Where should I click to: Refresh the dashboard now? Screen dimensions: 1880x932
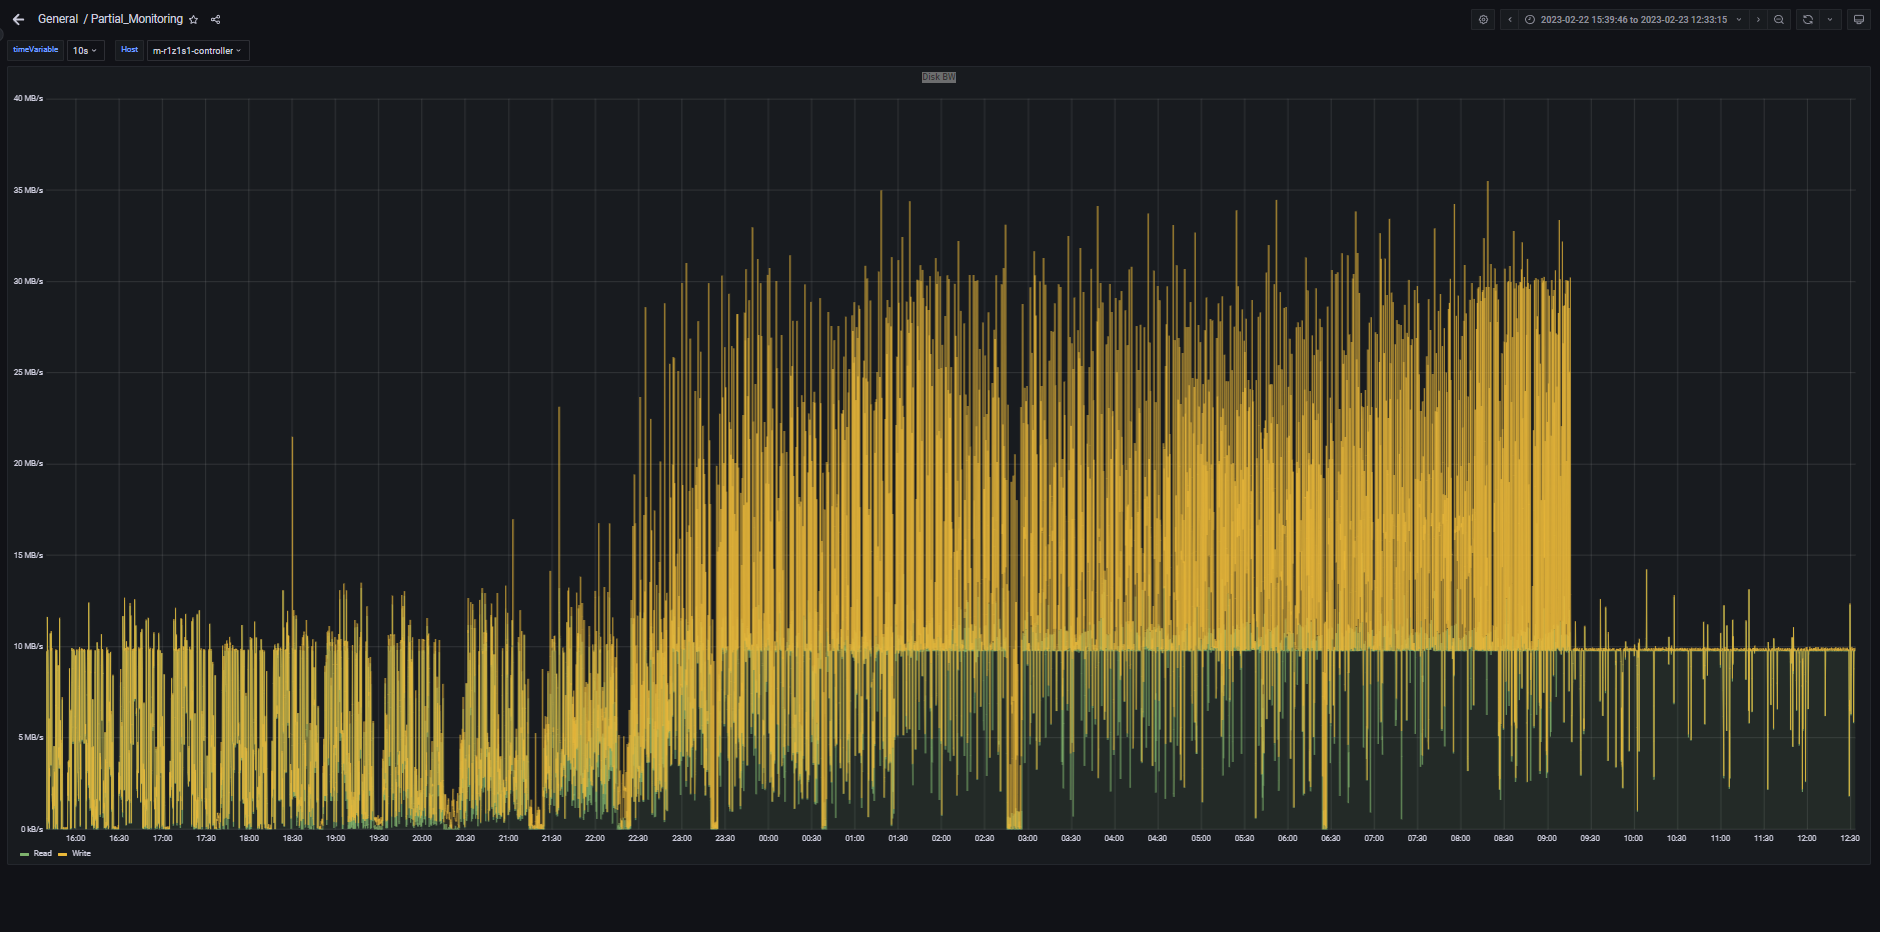pos(1807,19)
